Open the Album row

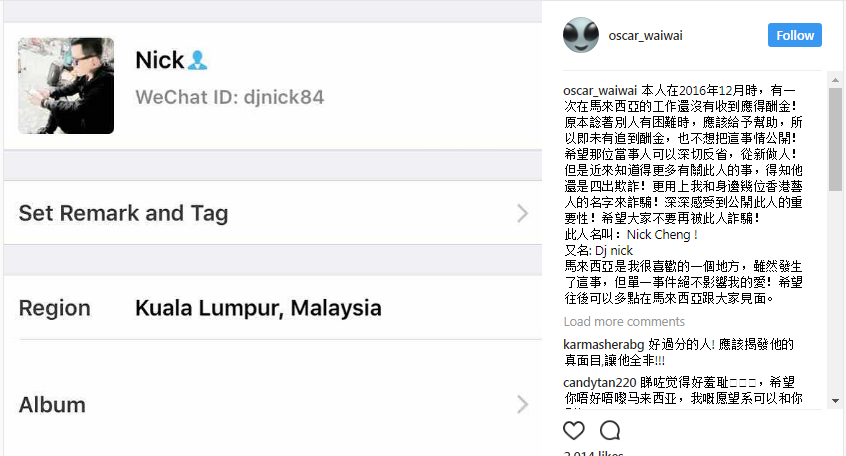point(273,404)
